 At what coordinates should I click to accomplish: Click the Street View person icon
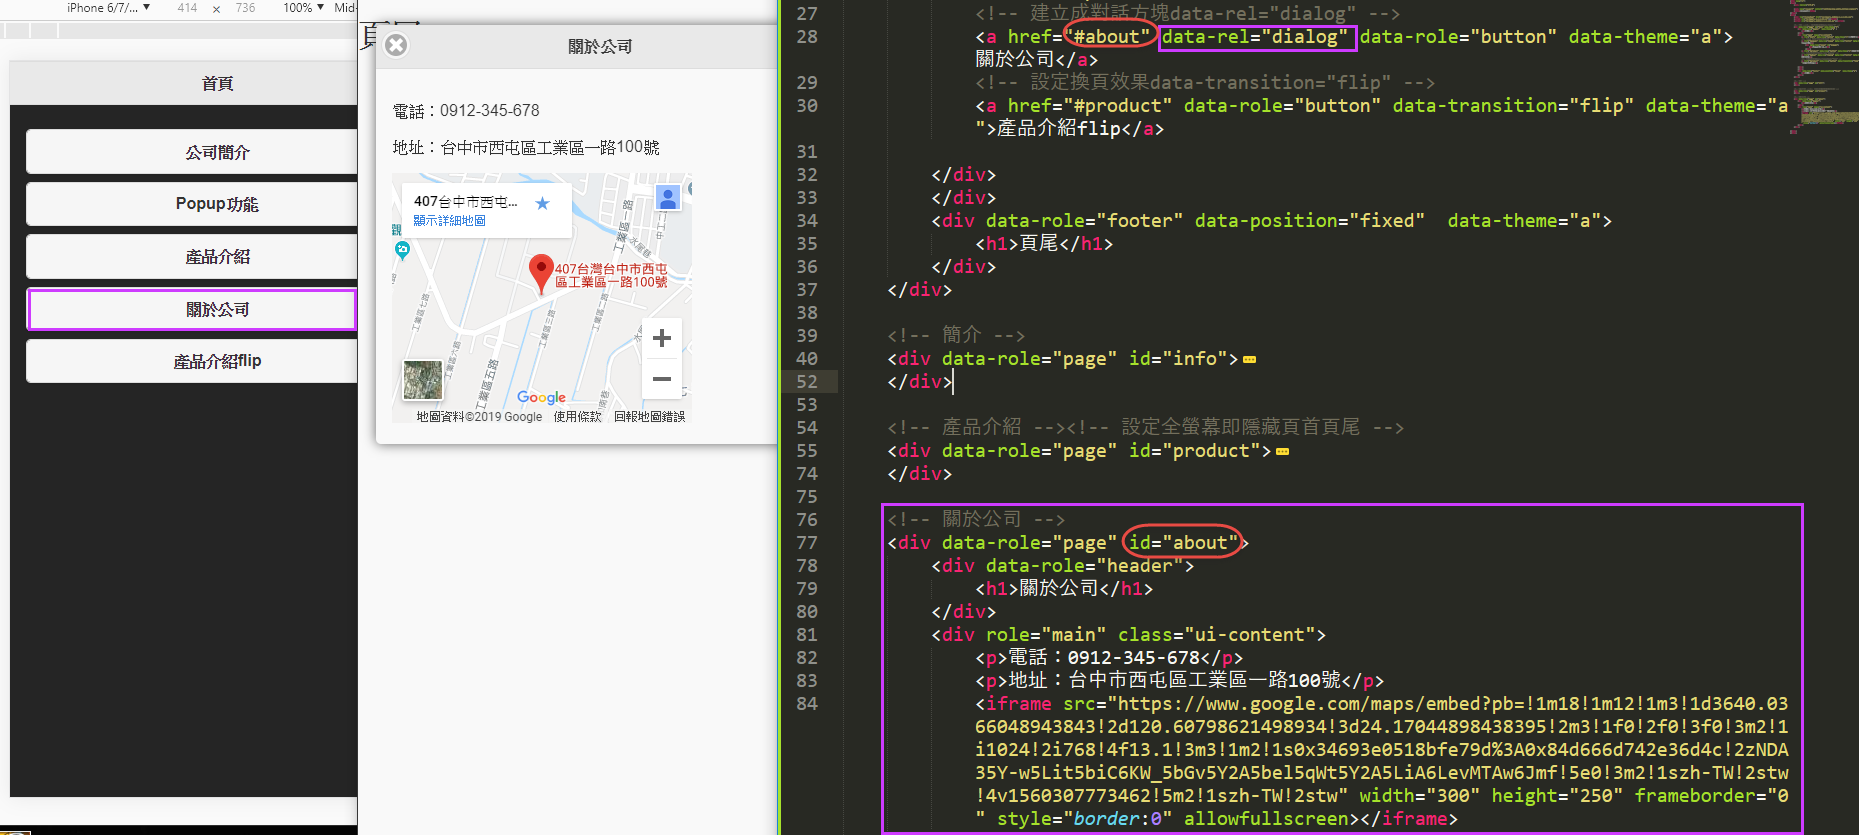coord(668,197)
